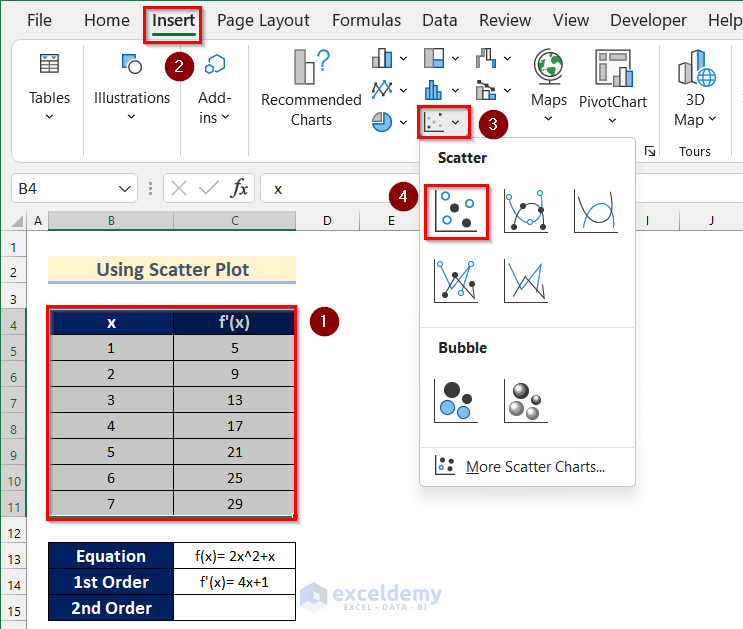Screen dimensions: 743x629
Task: Select the Using Scatter Plot title cell
Action: 172,270
